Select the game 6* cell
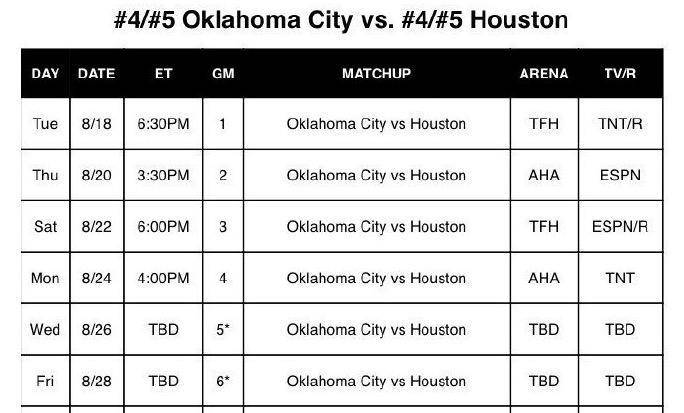The height and width of the screenshot is (413, 684). pos(223,381)
